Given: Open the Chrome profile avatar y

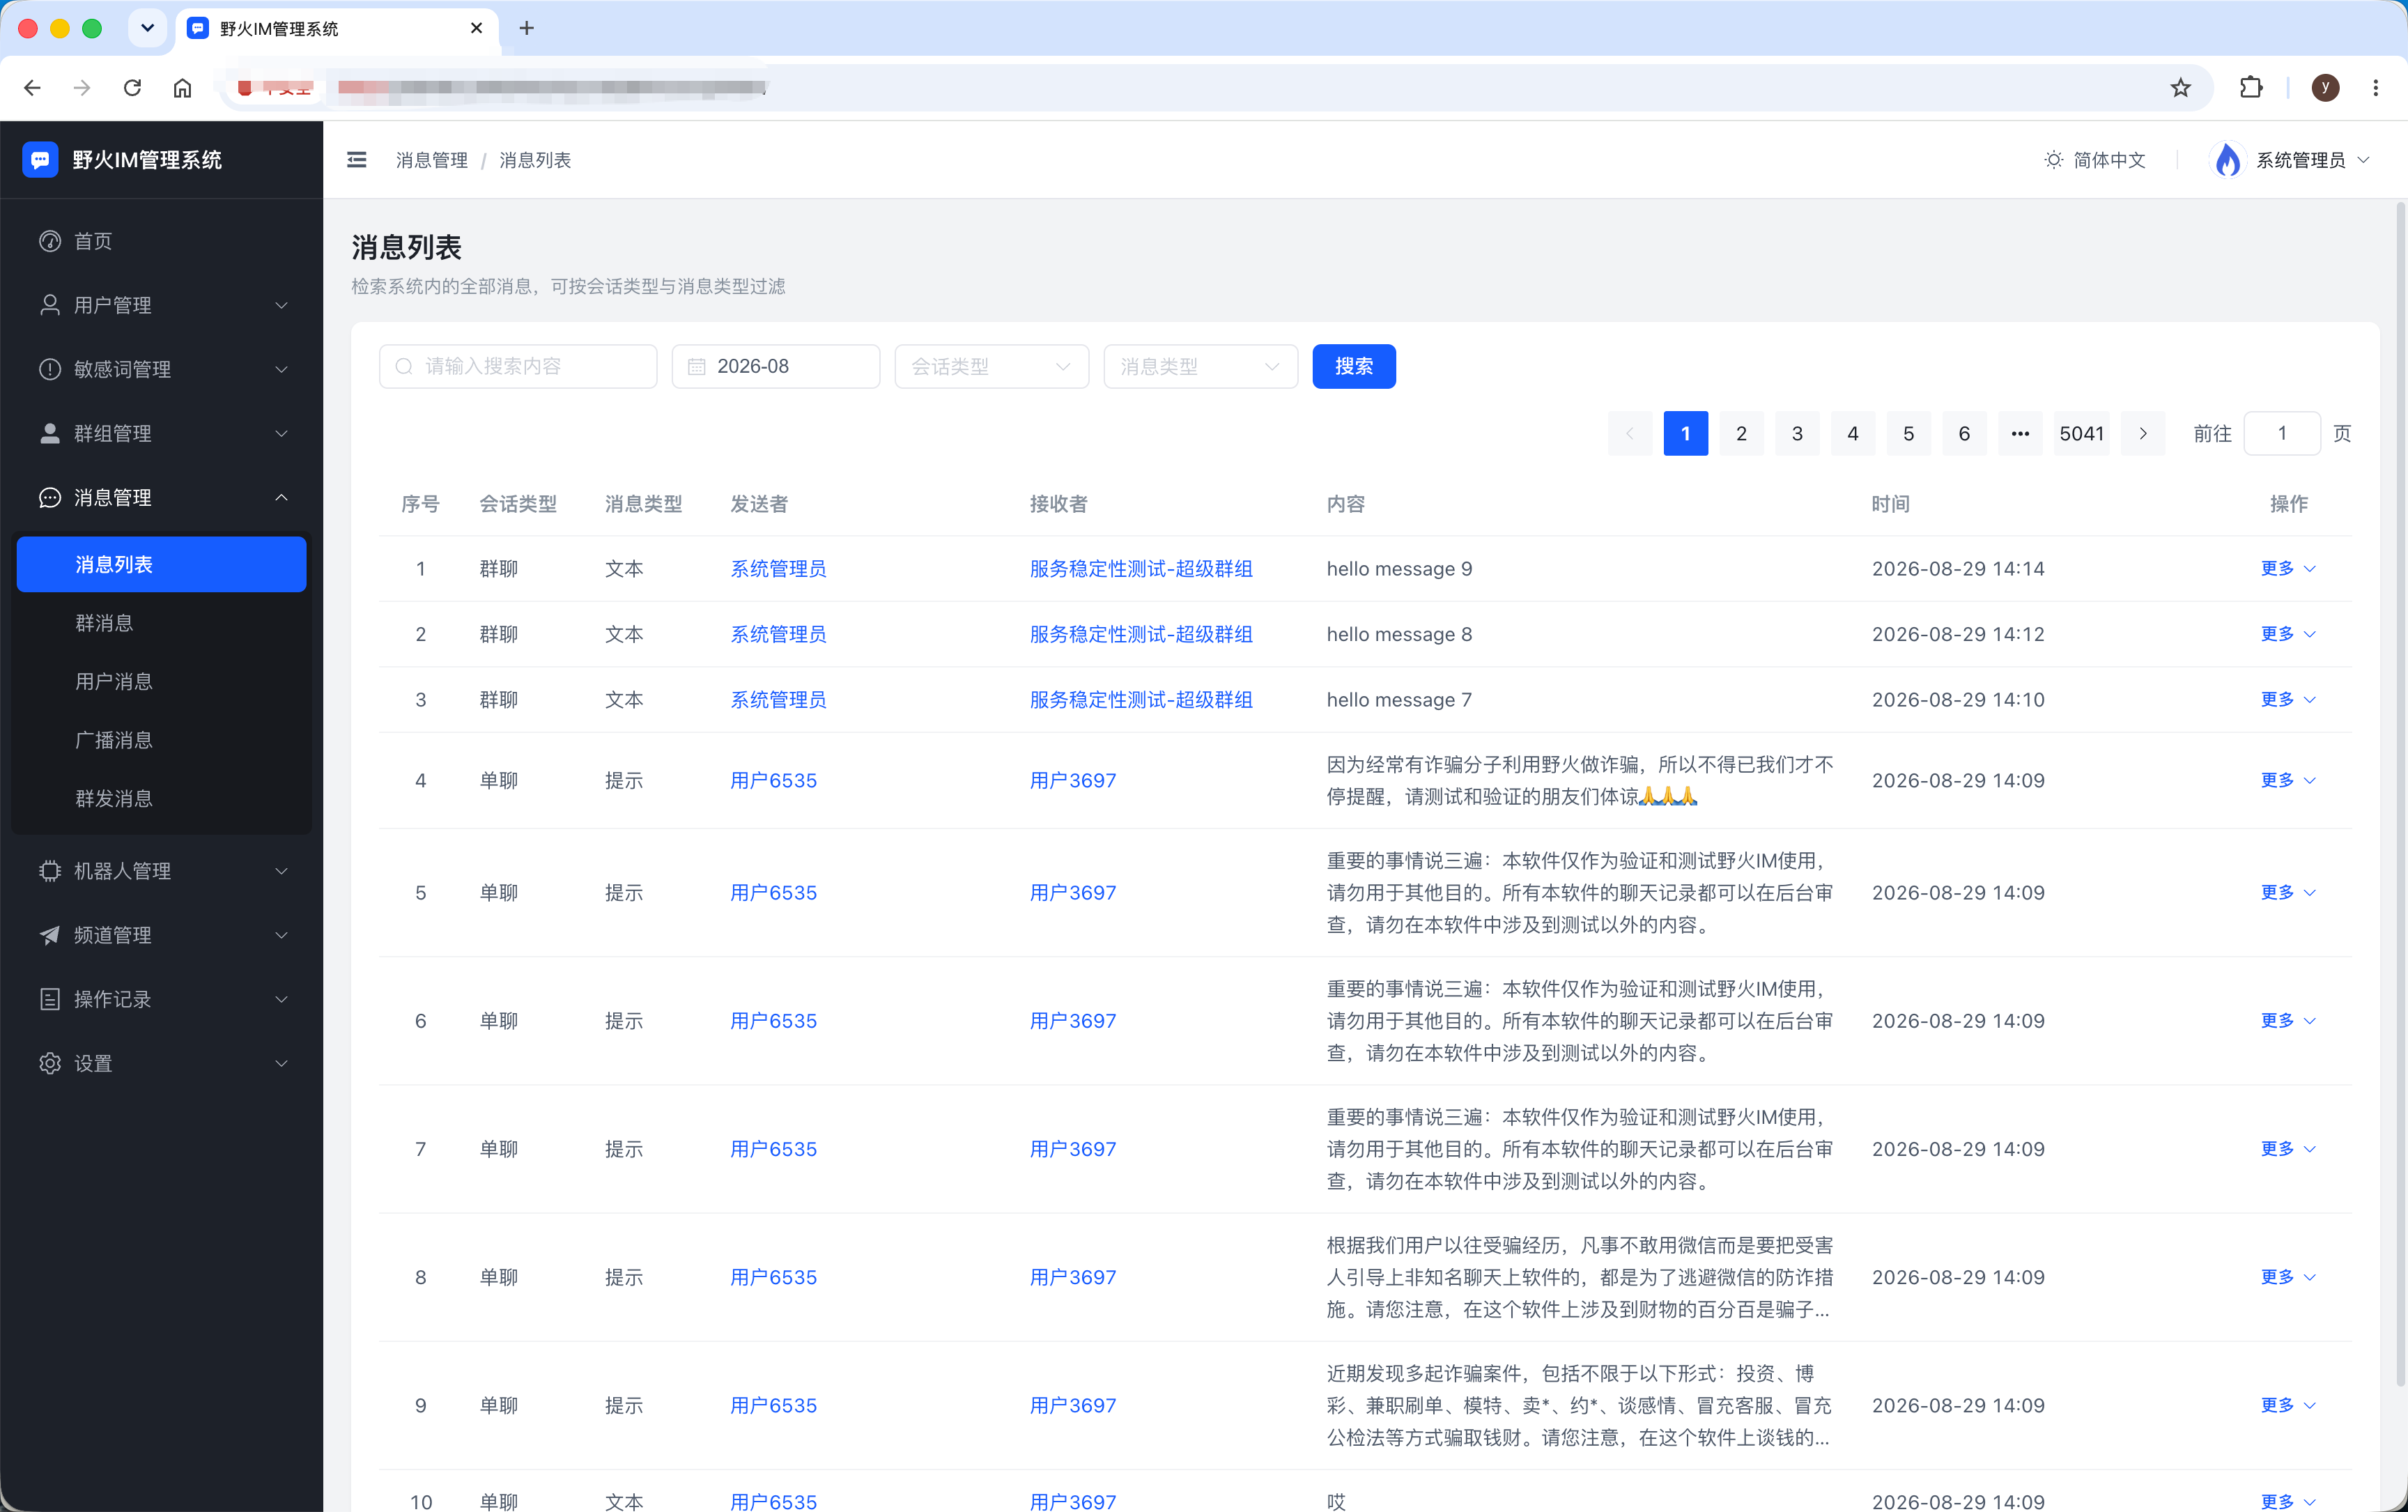Looking at the screenshot, I should point(2325,88).
